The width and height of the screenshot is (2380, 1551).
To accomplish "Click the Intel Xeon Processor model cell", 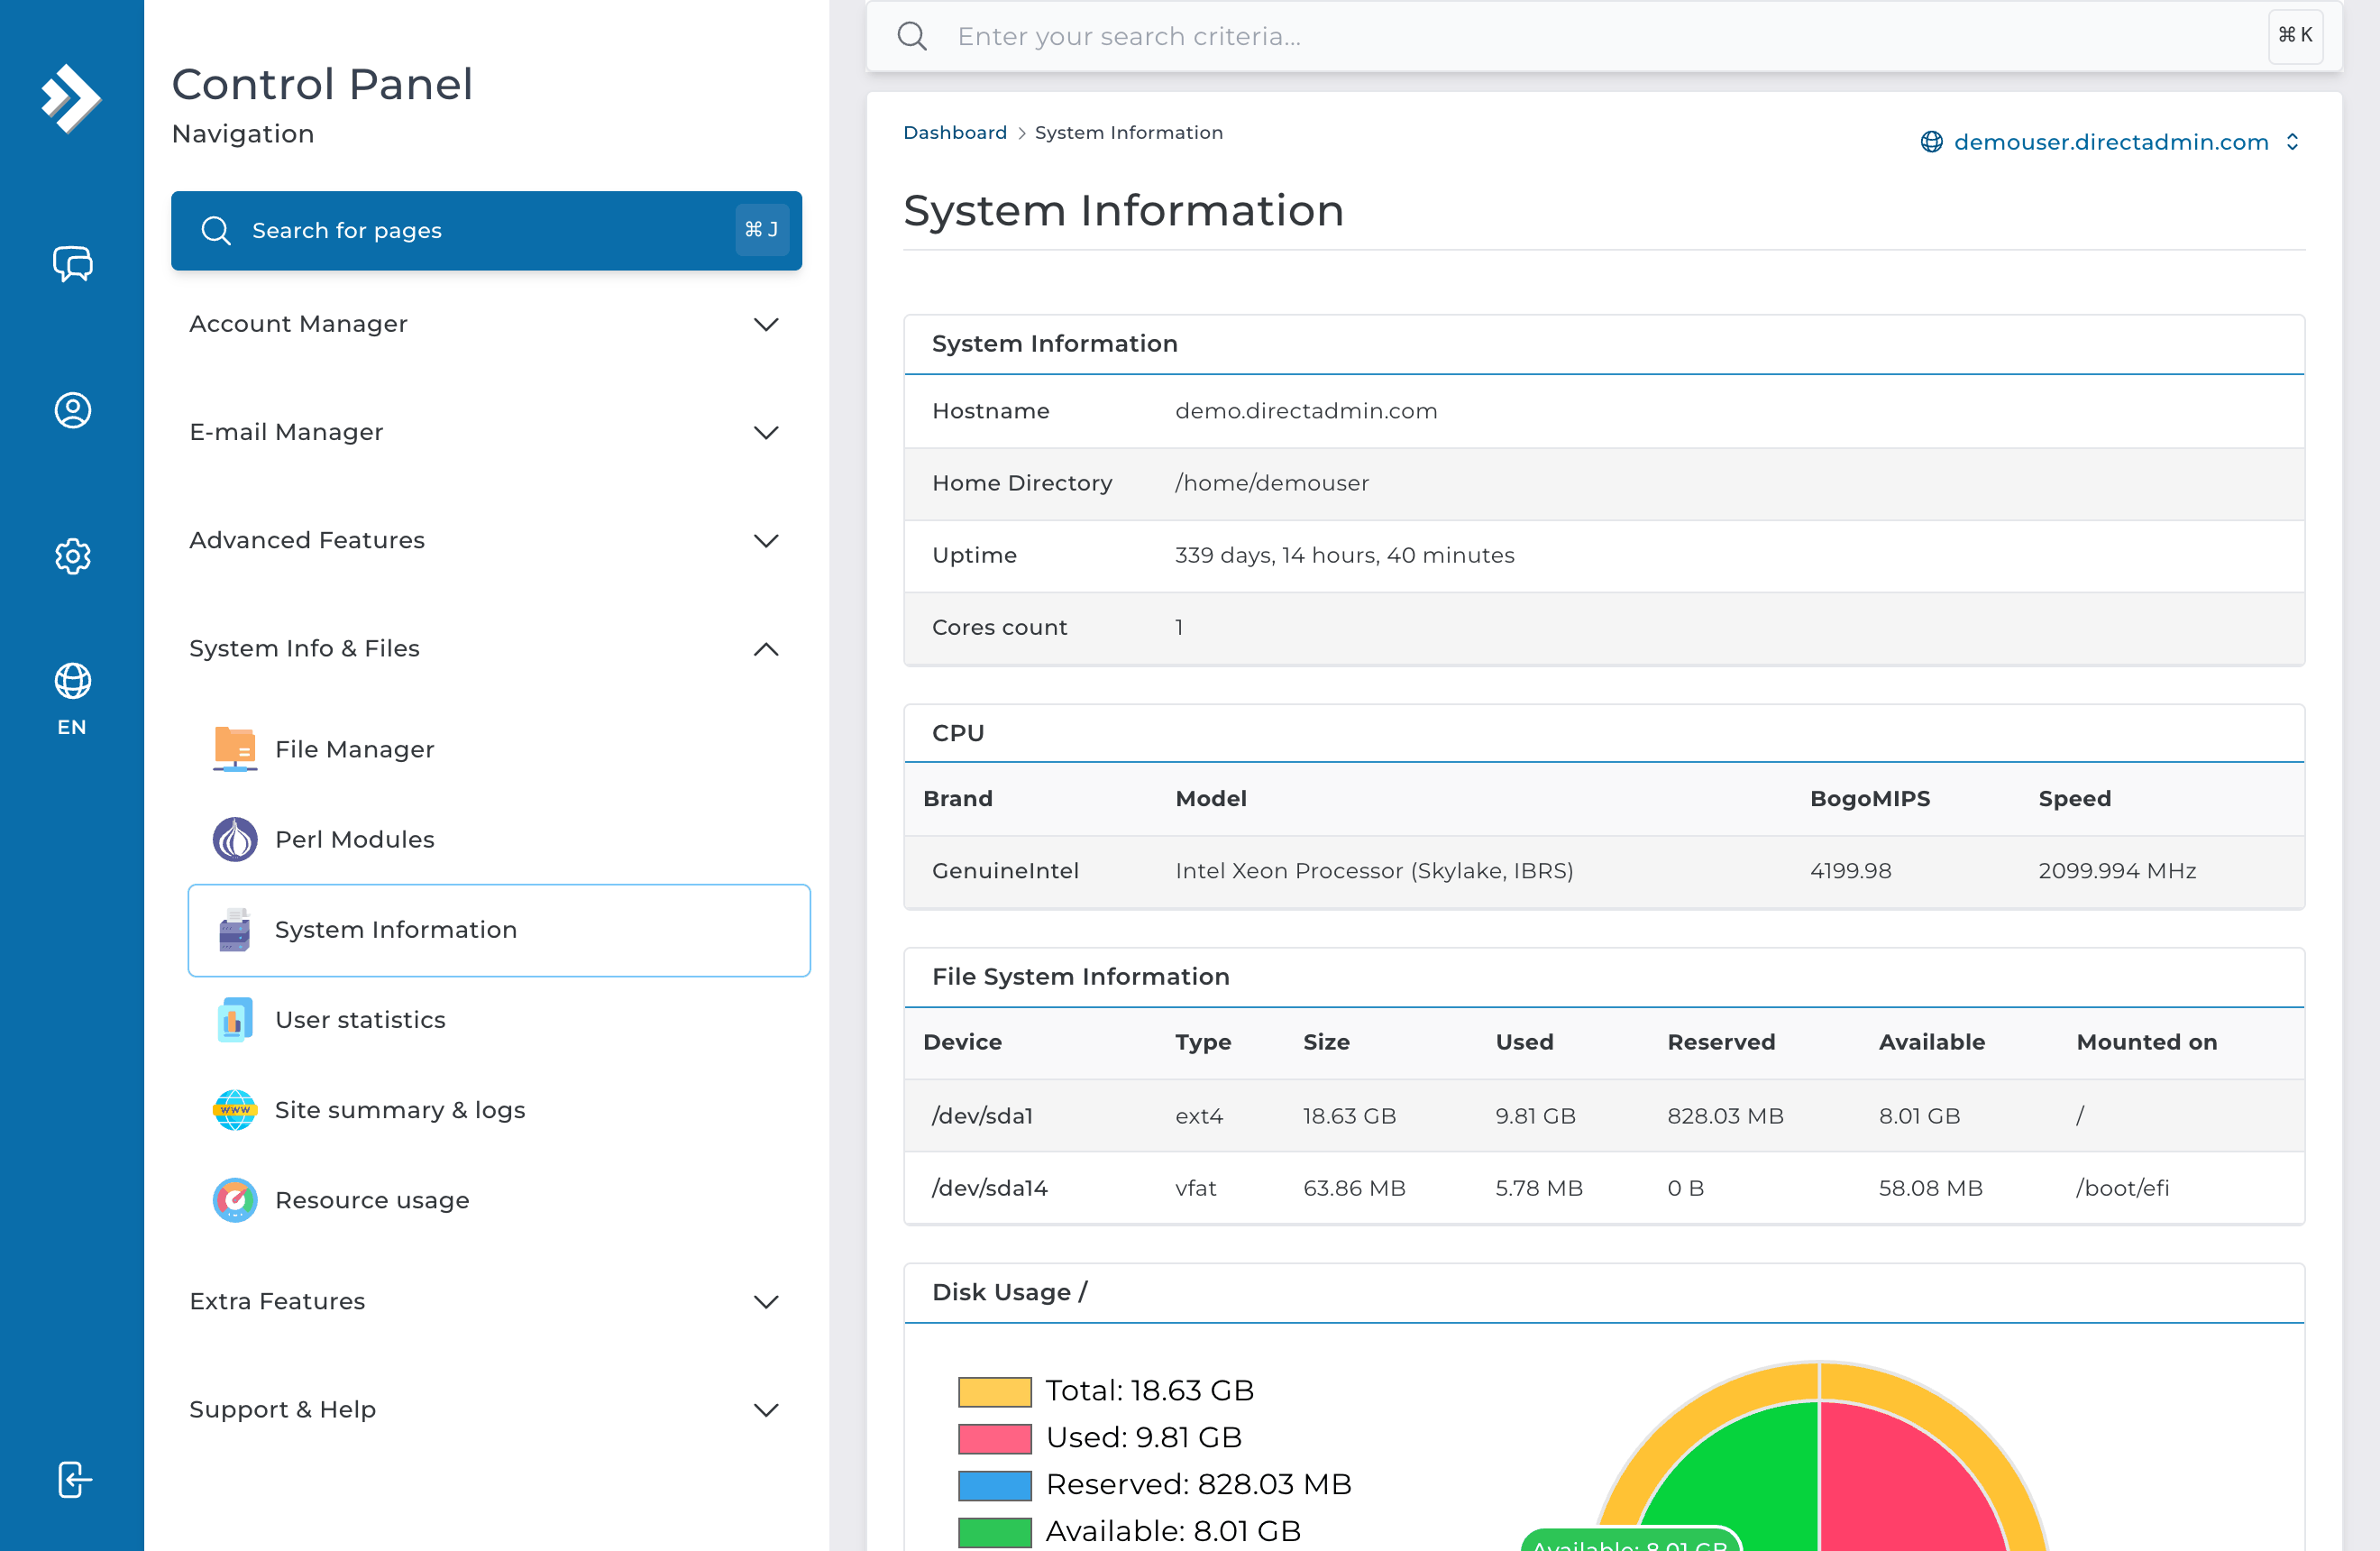I will click(x=1374, y=871).
